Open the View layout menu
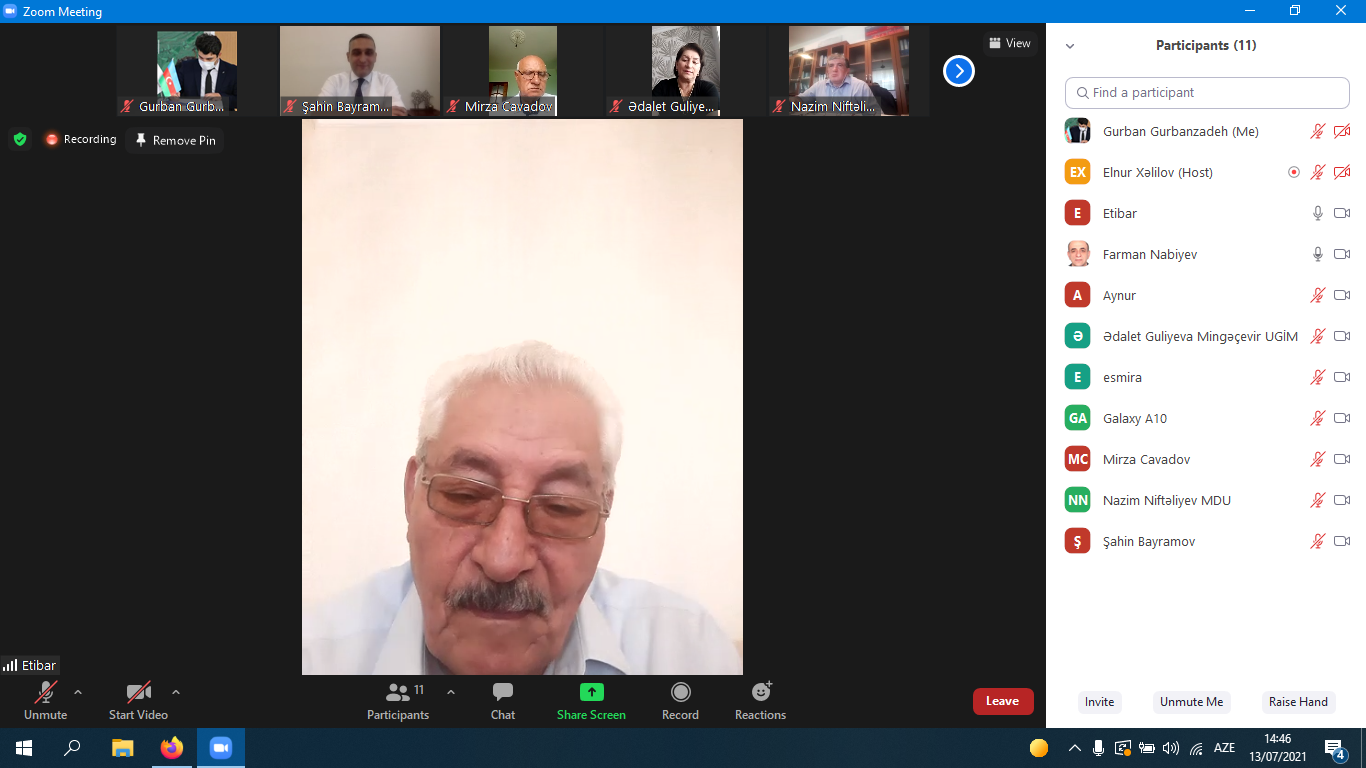 (1010, 43)
